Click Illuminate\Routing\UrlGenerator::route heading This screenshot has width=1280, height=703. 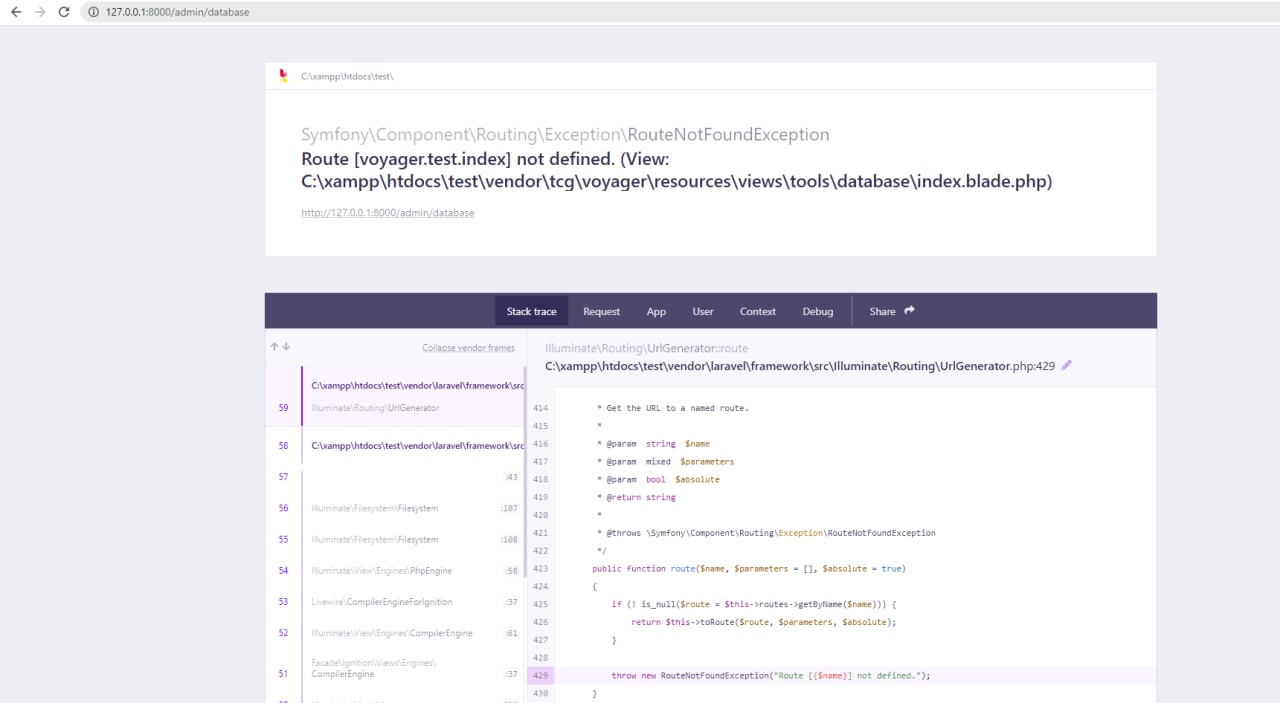click(x=646, y=348)
